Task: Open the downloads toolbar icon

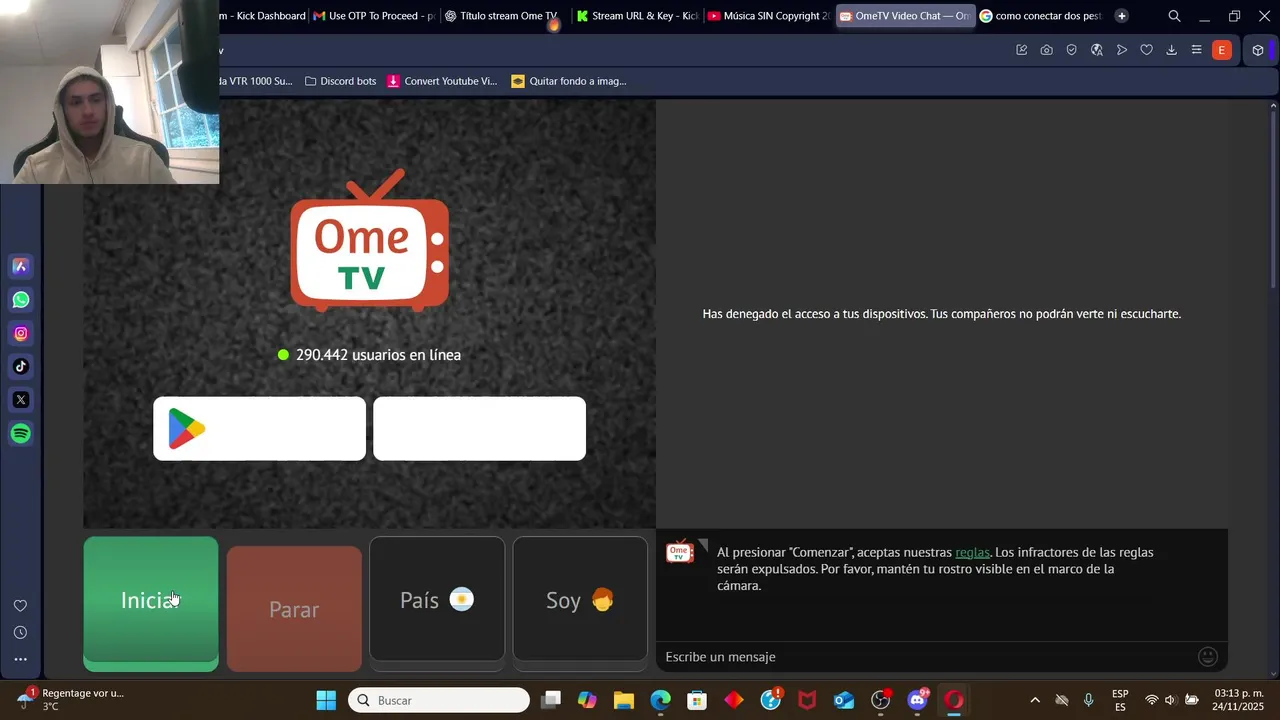Action: tap(1171, 50)
